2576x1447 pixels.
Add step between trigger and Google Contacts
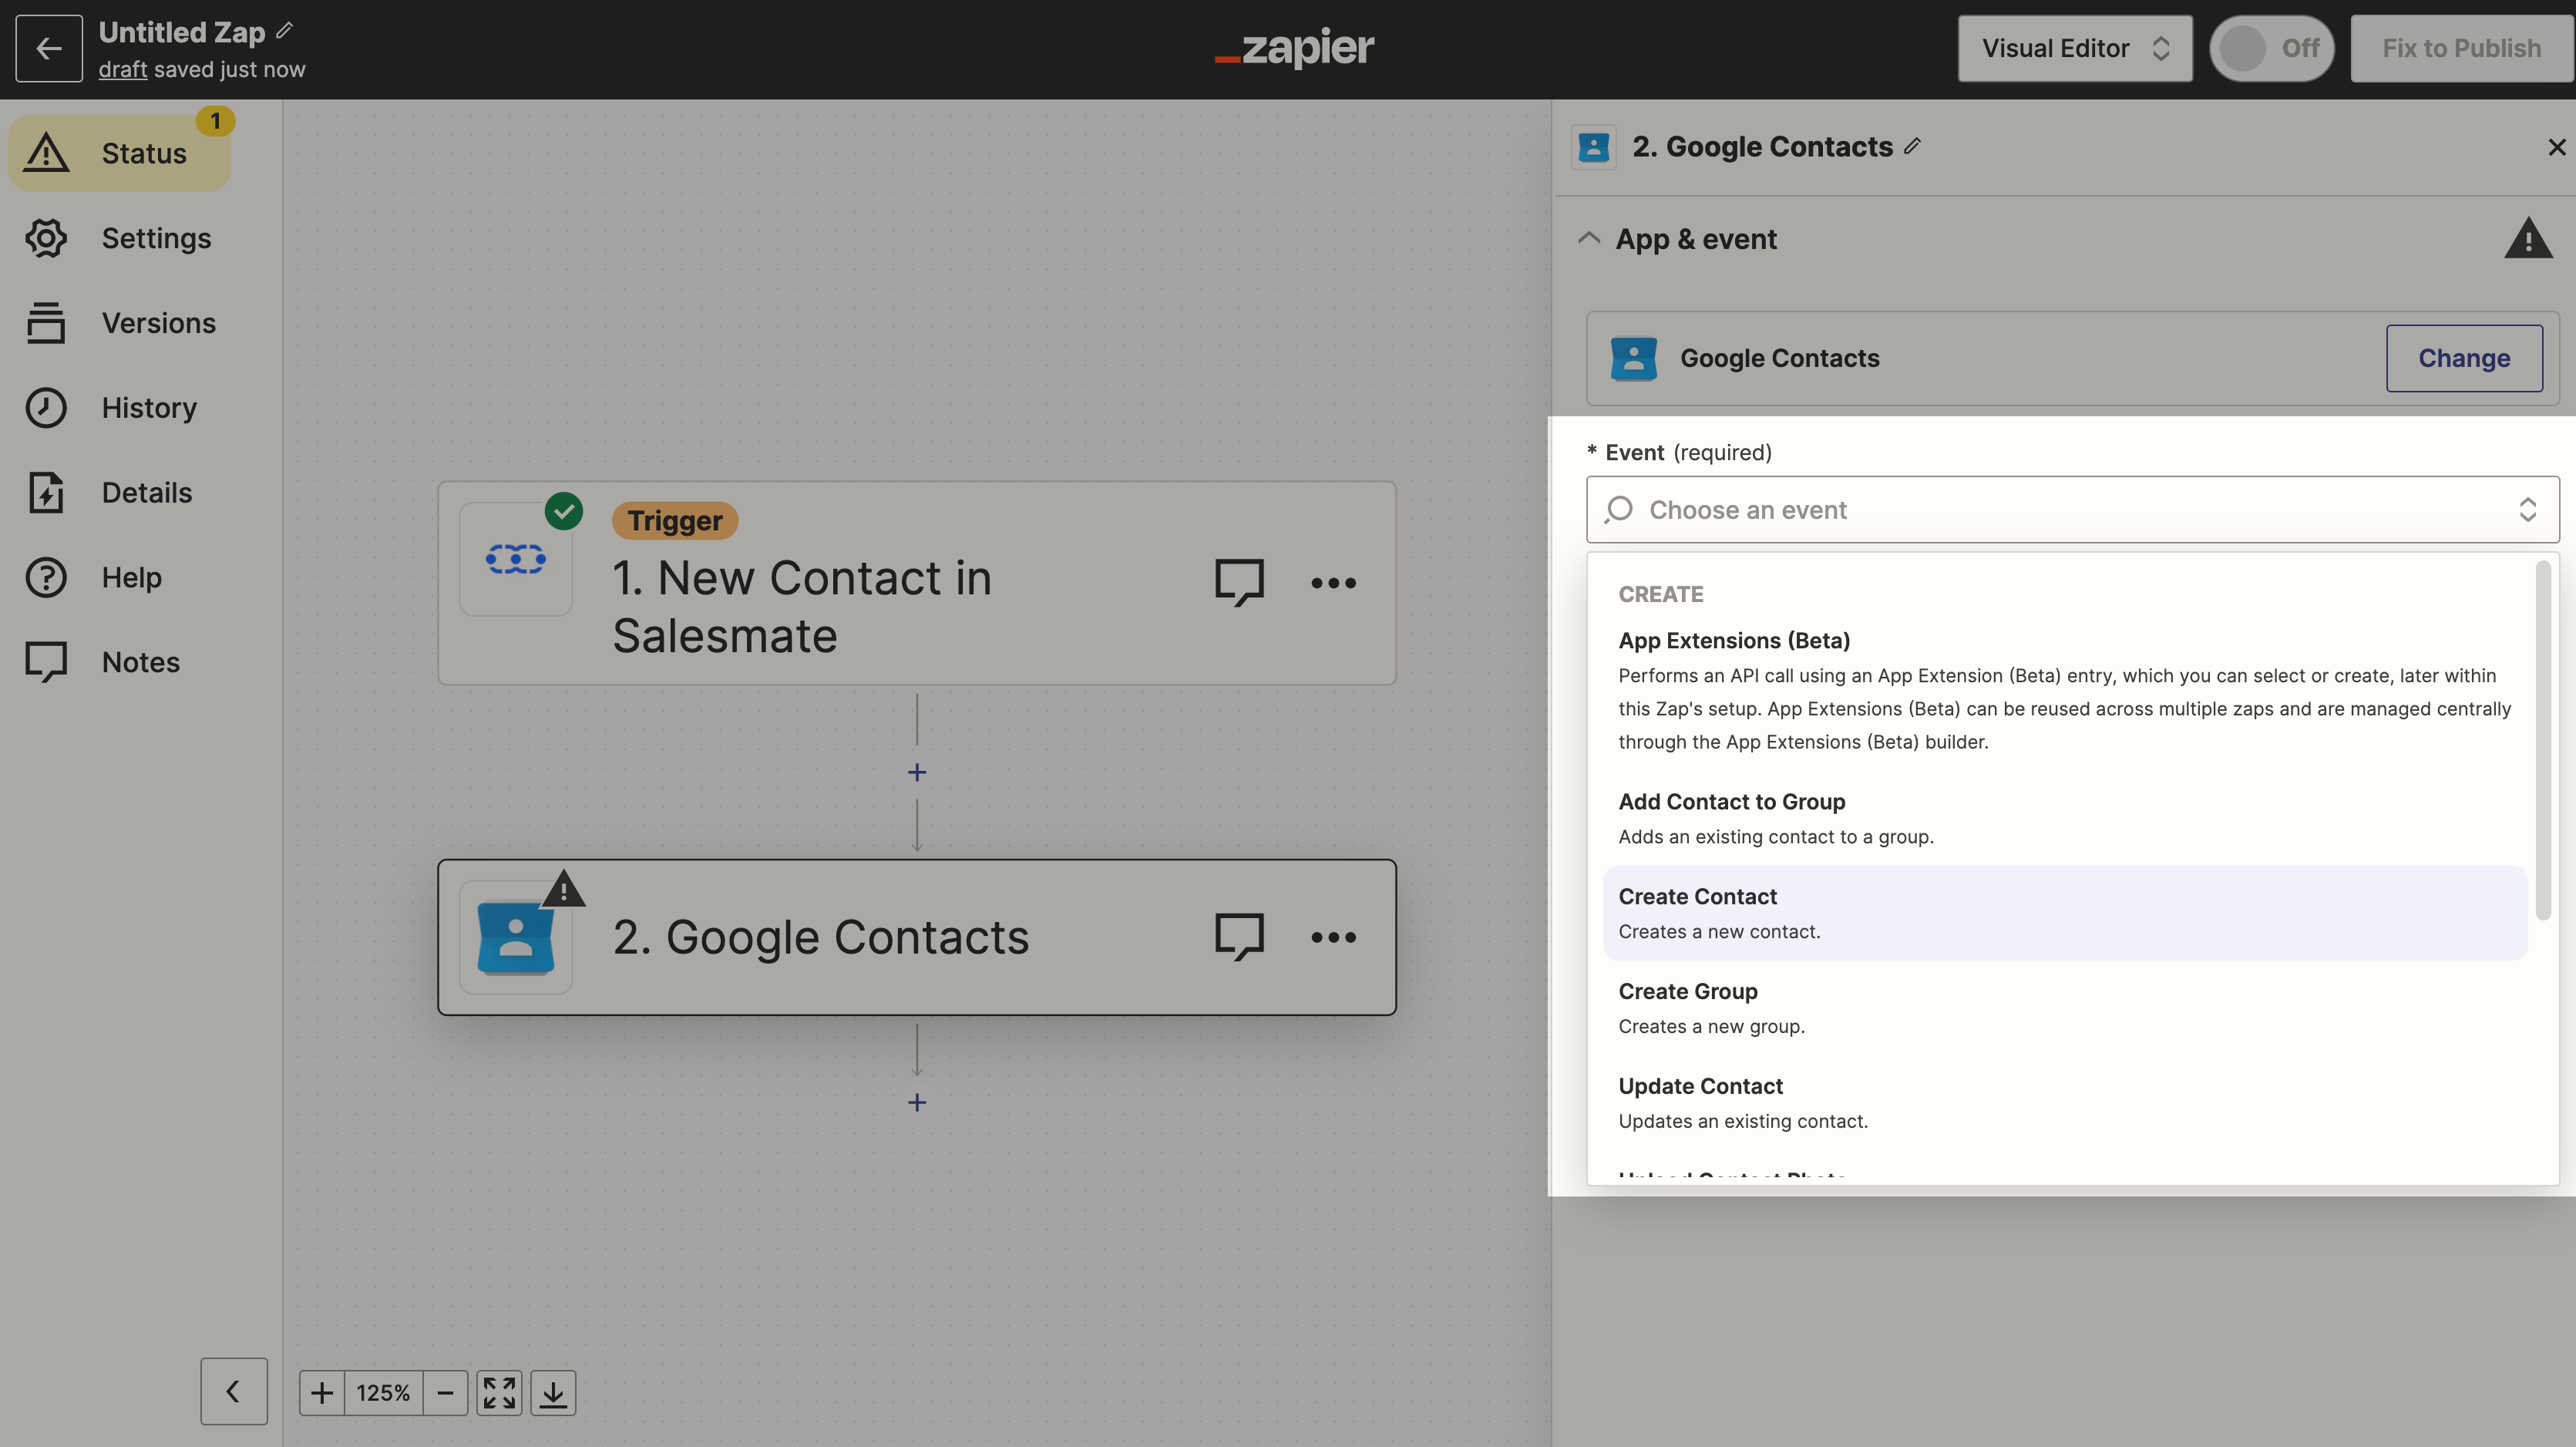(917, 773)
